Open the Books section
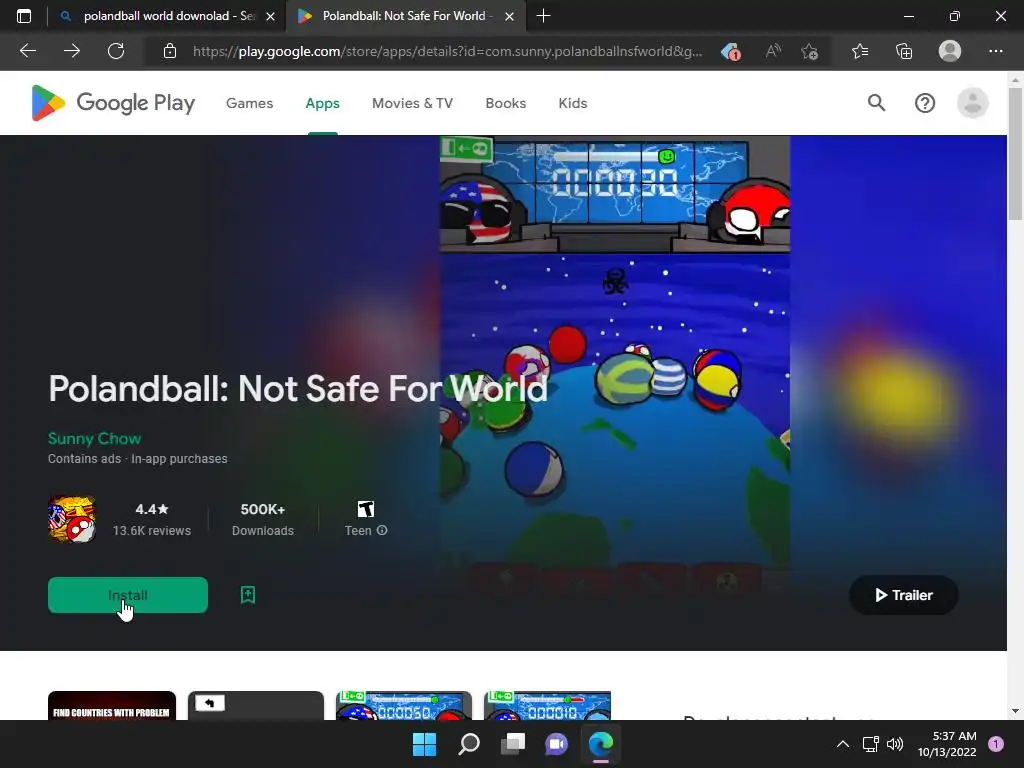Image resolution: width=1024 pixels, height=768 pixels. [x=505, y=103]
